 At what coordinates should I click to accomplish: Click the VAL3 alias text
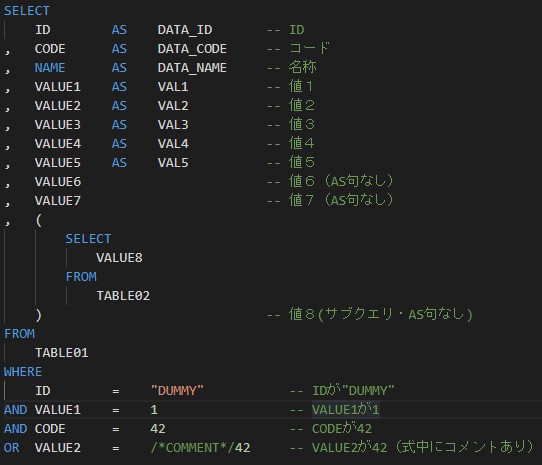(x=173, y=125)
